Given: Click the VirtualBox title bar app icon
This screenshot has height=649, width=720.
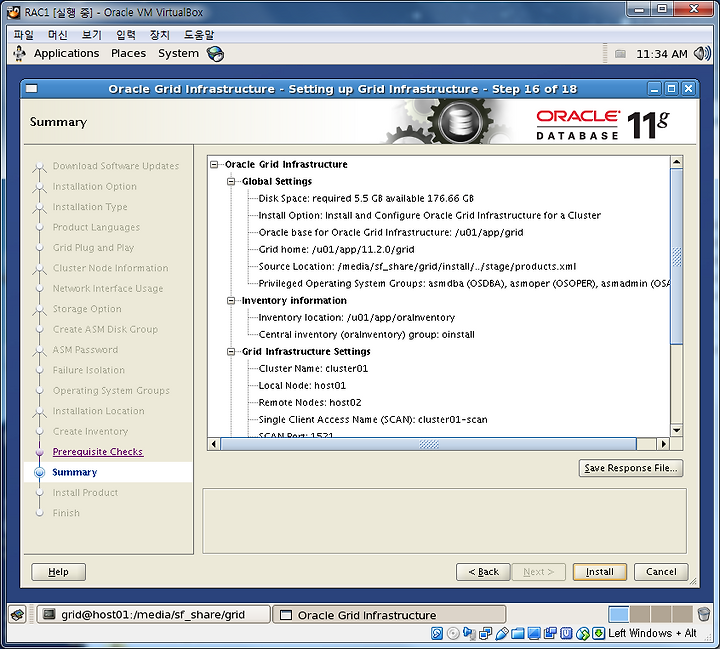Looking at the screenshot, I should [x=13, y=12].
